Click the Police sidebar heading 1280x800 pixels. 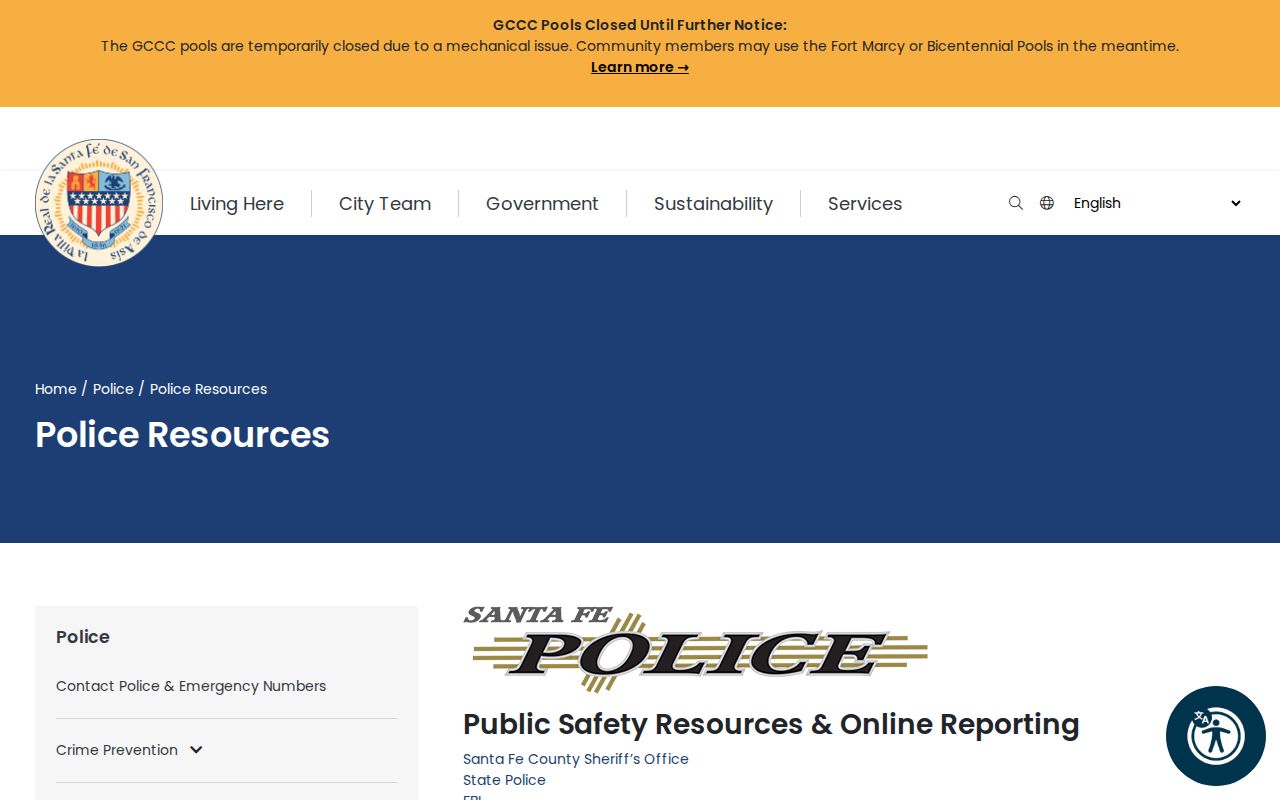pos(83,637)
